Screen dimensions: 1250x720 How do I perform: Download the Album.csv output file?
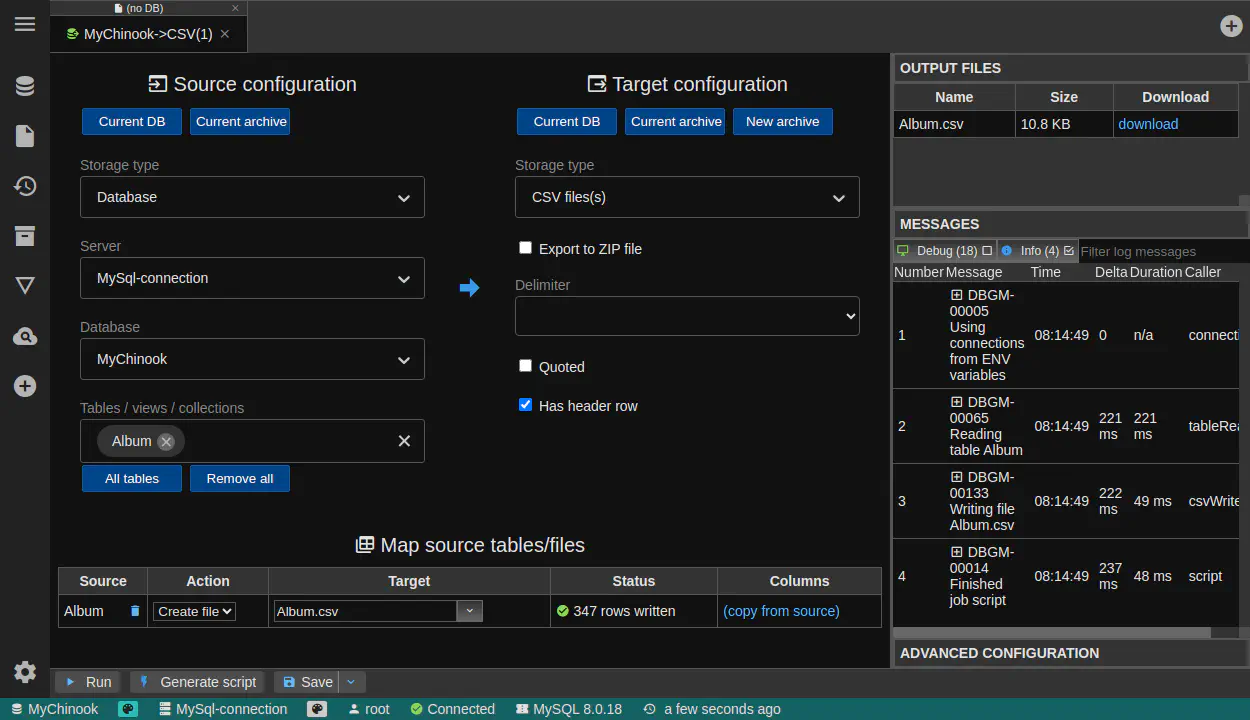1147,124
